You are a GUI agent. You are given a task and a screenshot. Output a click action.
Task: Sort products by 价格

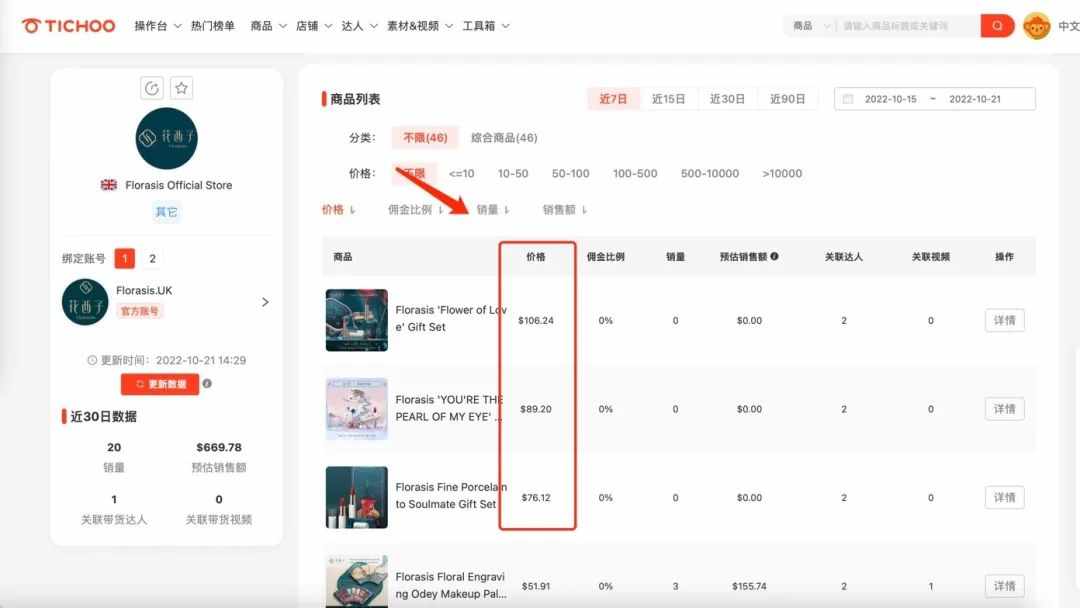338,209
